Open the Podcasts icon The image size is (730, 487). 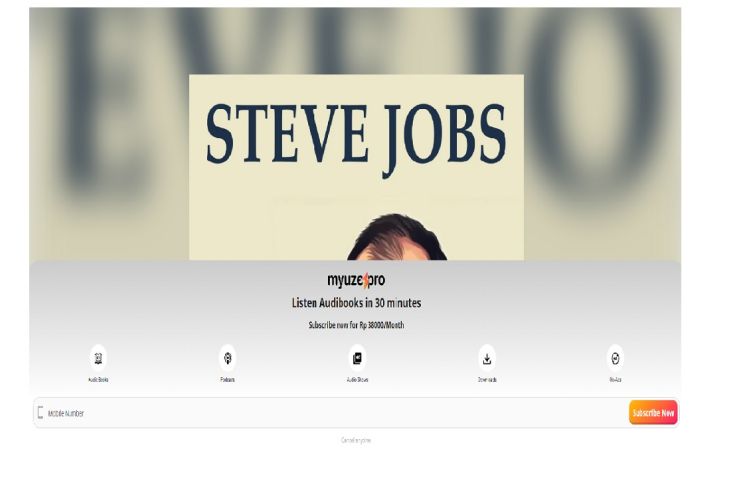click(x=228, y=358)
